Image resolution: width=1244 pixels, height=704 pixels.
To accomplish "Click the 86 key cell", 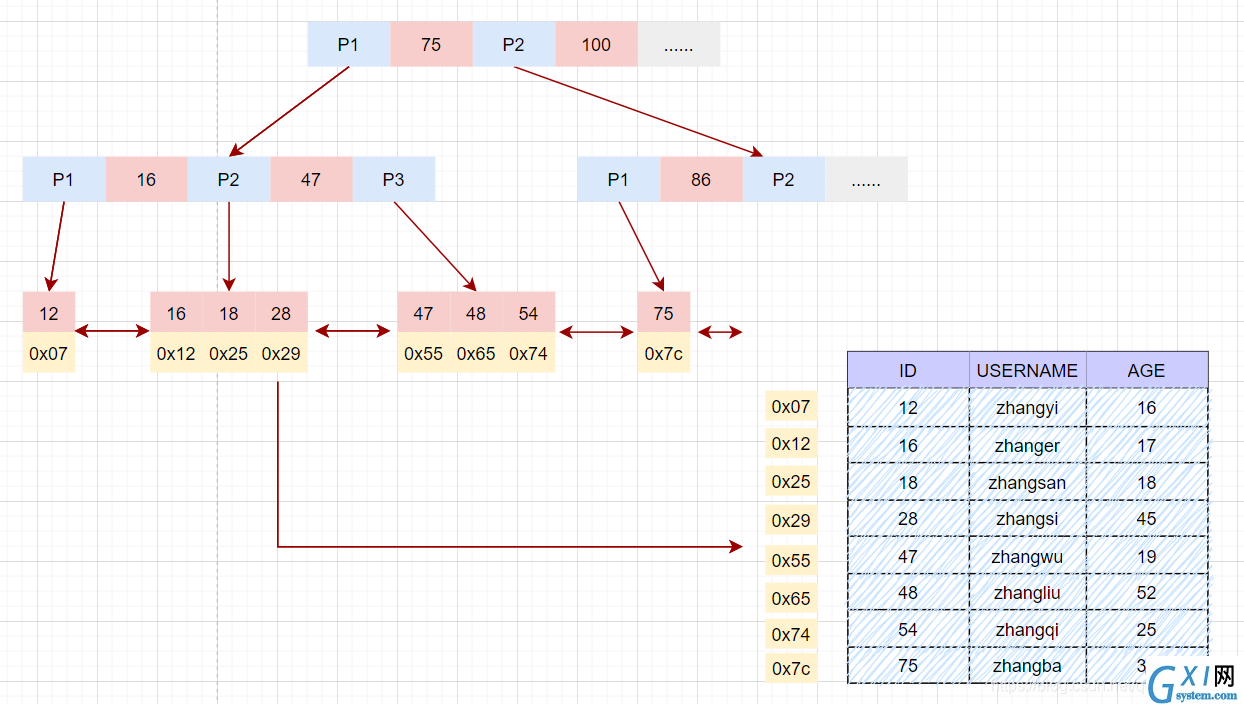I will click(x=701, y=179).
